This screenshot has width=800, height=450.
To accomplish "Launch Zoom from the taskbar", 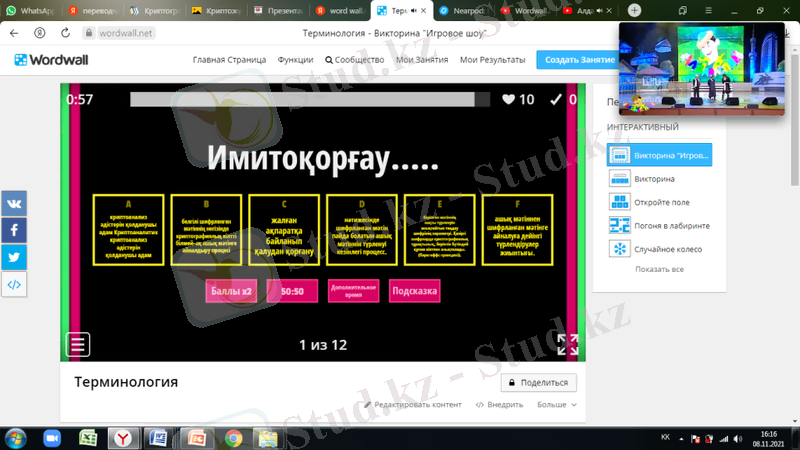I will pyautogui.click(x=52, y=438).
